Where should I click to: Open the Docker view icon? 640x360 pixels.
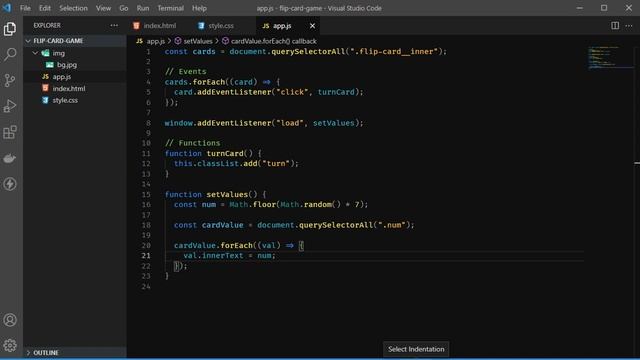pyautogui.click(x=10, y=158)
